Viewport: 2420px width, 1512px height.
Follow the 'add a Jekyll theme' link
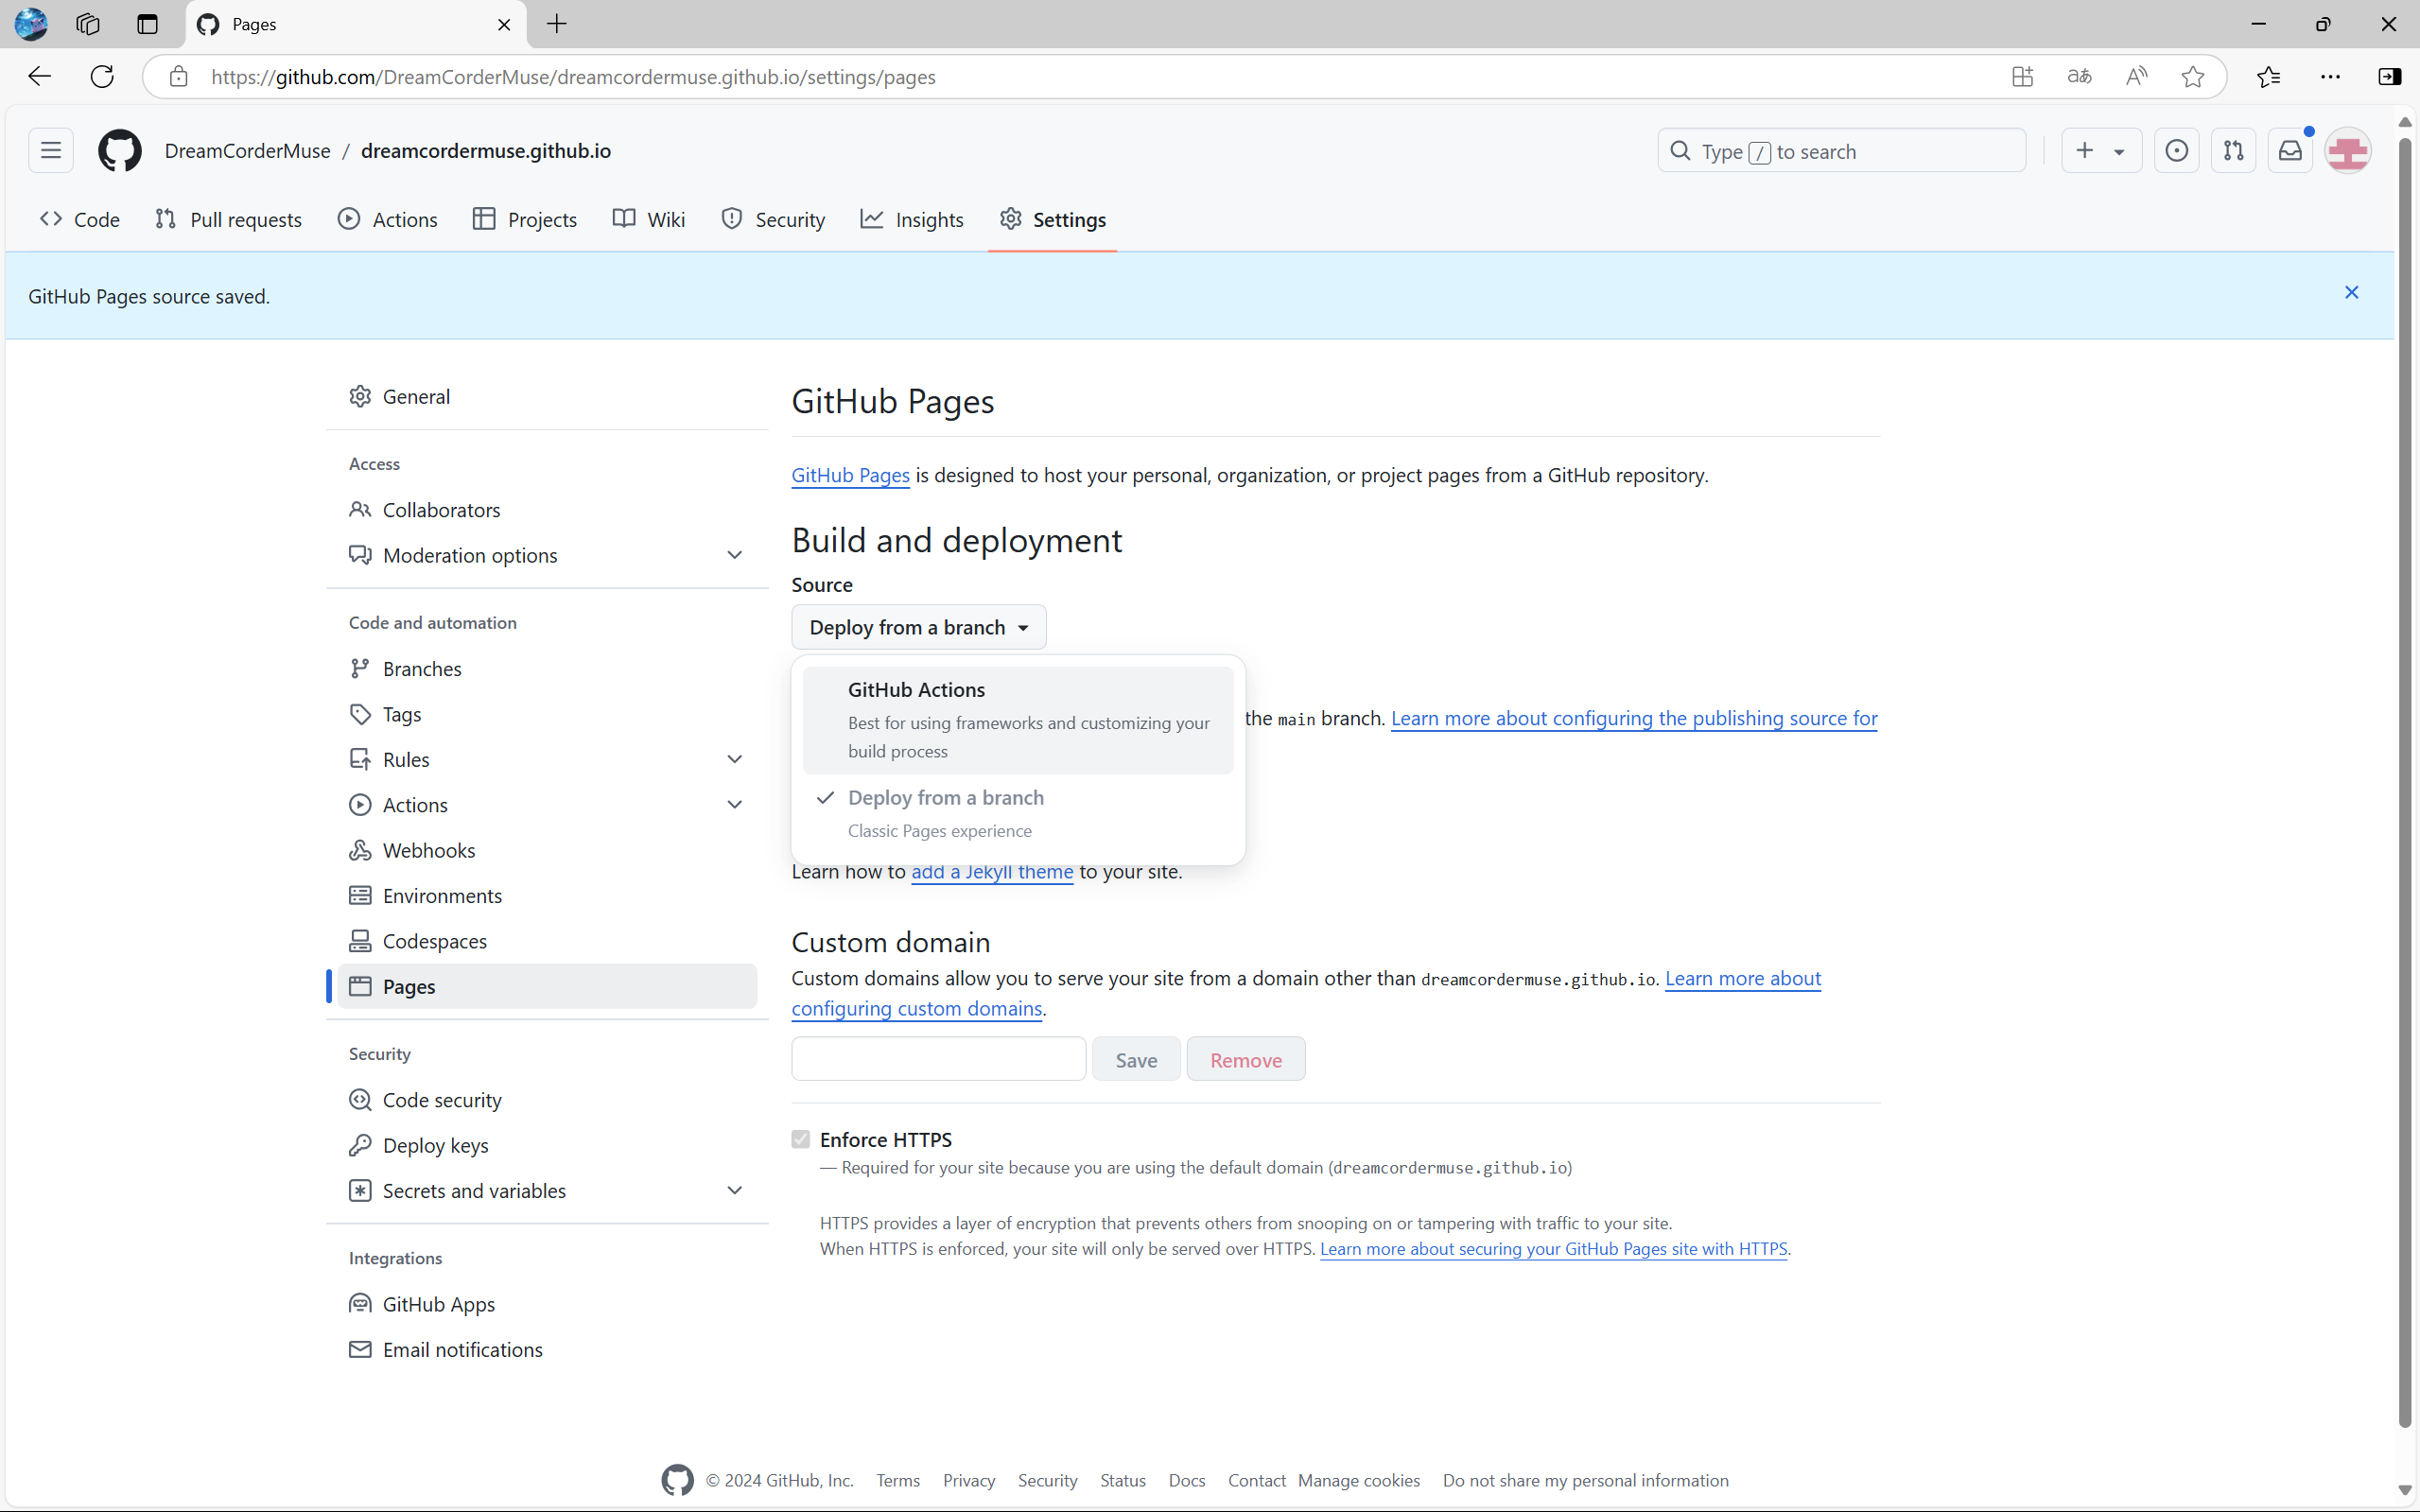(x=992, y=871)
